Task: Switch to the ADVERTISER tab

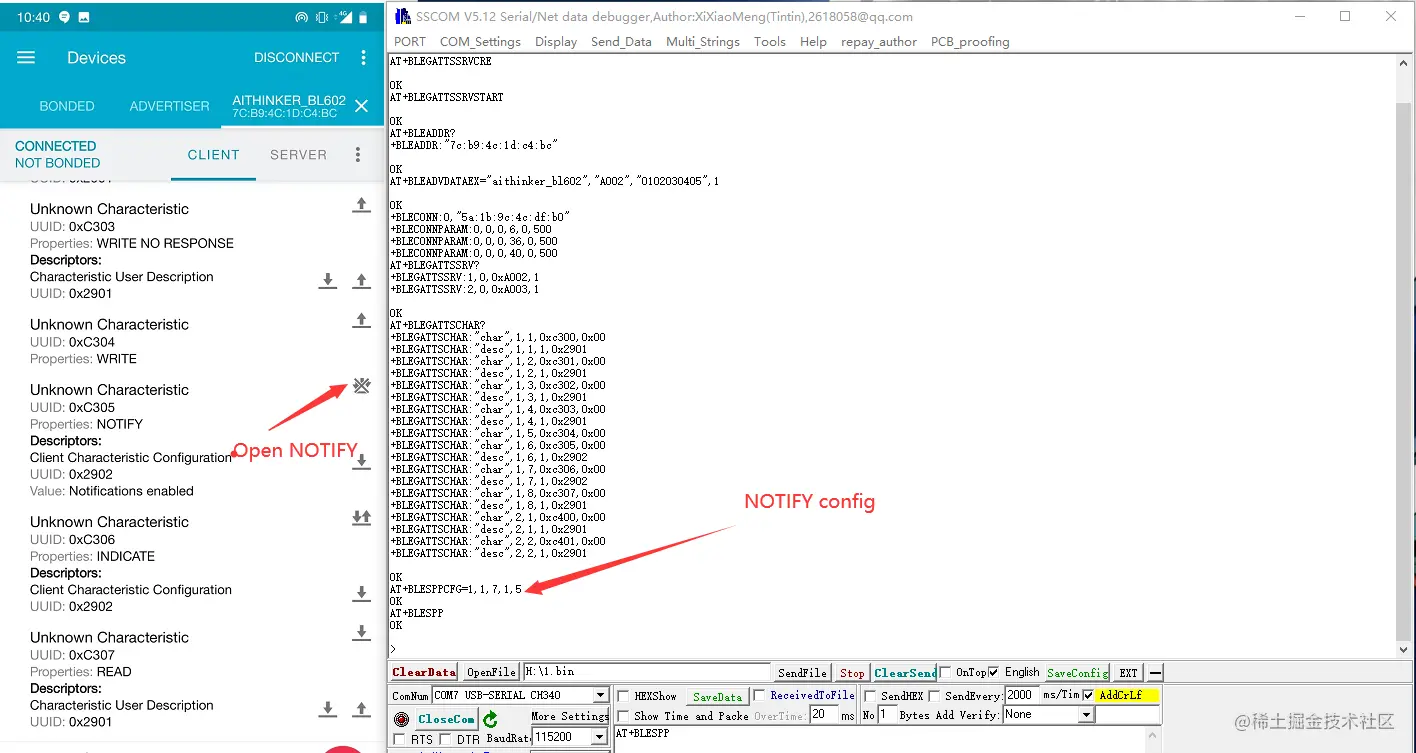Action: 170,106
